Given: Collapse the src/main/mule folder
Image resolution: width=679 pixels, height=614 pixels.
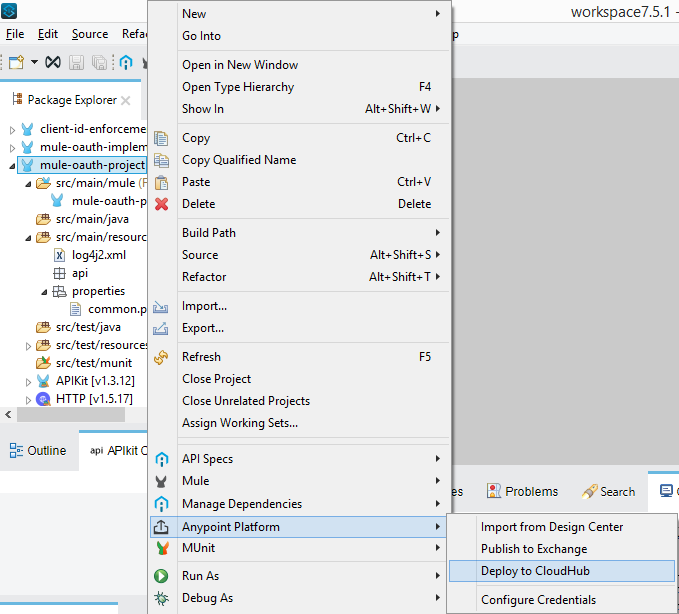Looking at the screenshot, I should tap(28, 184).
